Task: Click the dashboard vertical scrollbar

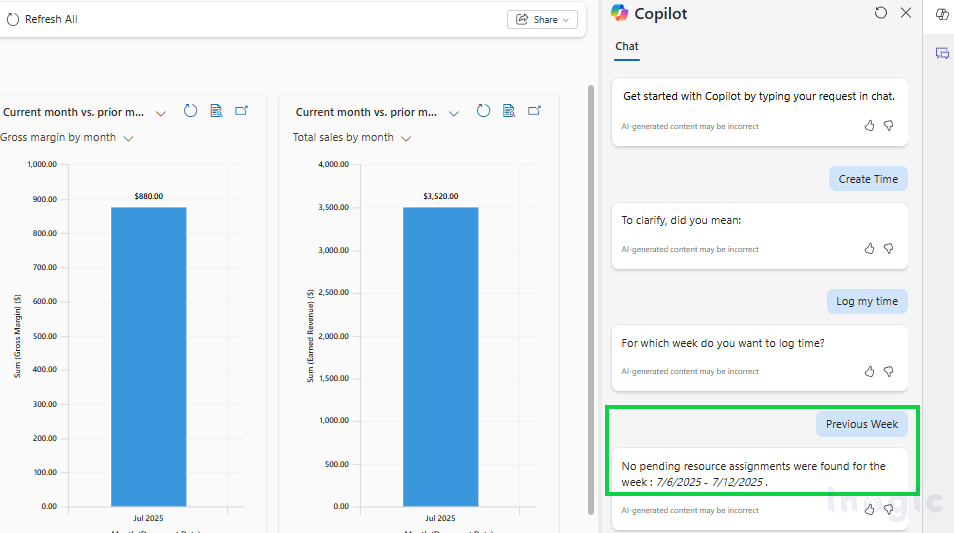Action: [591, 300]
